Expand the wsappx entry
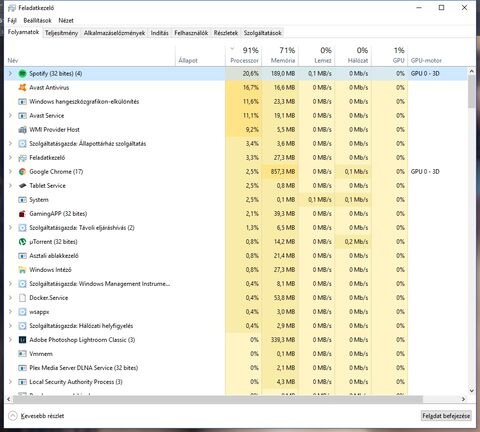Image resolution: width=480 pixels, height=432 pixels. click(10, 311)
